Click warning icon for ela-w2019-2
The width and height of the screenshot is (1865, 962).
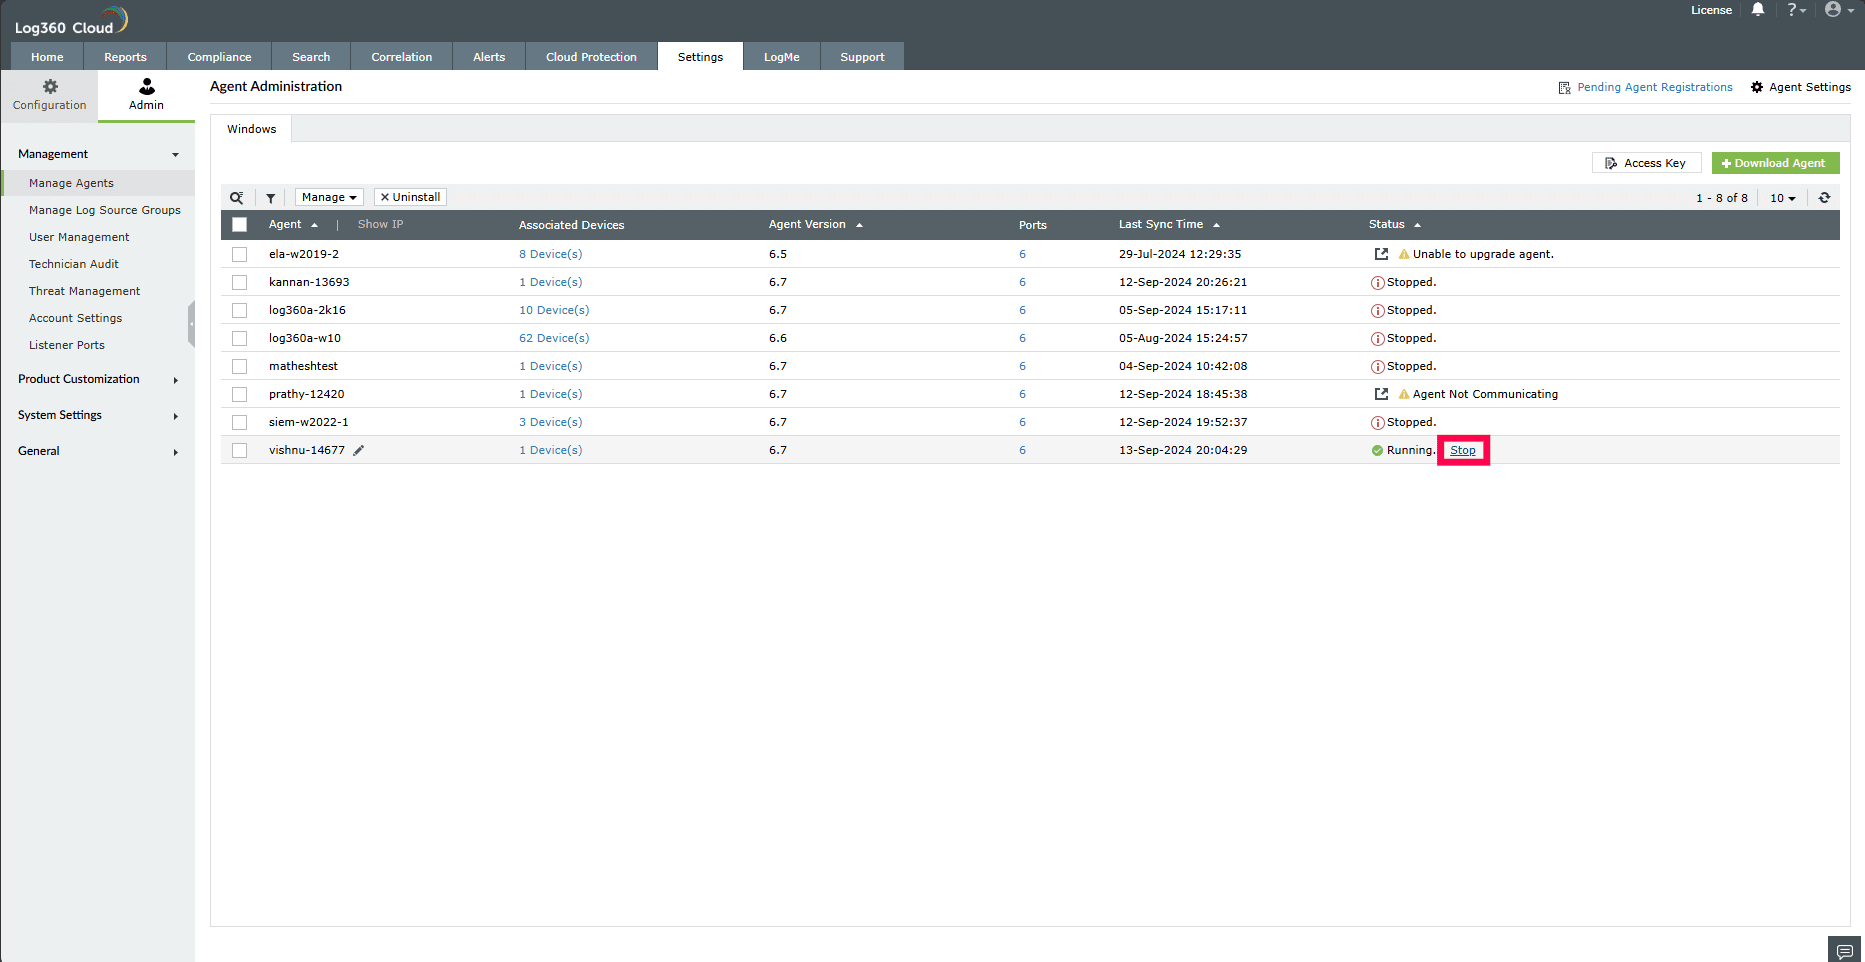tap(1404, 254)
